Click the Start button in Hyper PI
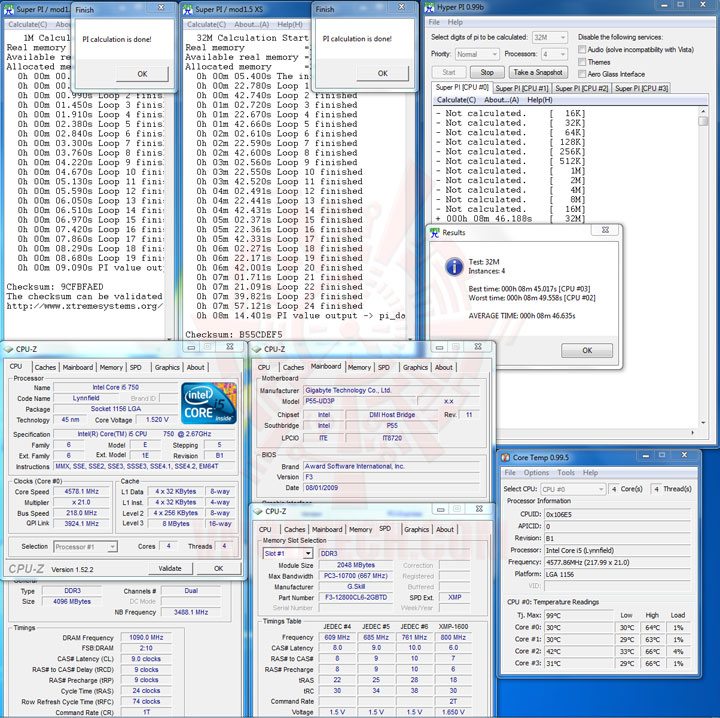The image size is (720, 718). pyautogui.click(x=449, y=73)
